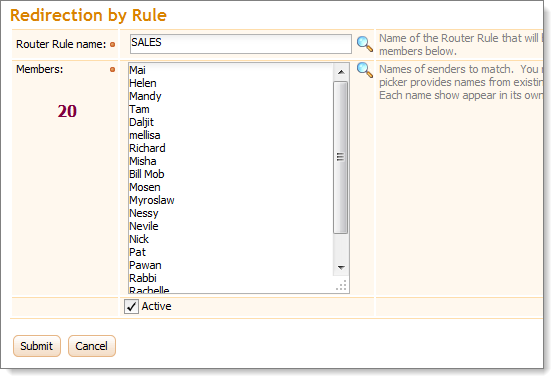Click the Richard entry in Members

click(147, 148)
